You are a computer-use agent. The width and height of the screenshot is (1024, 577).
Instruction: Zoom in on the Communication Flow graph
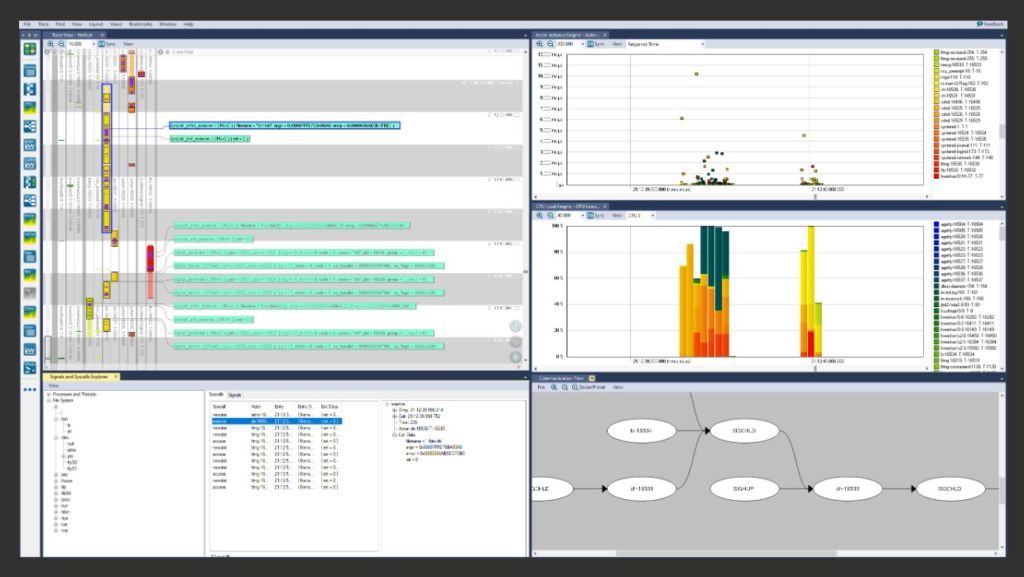554,387
